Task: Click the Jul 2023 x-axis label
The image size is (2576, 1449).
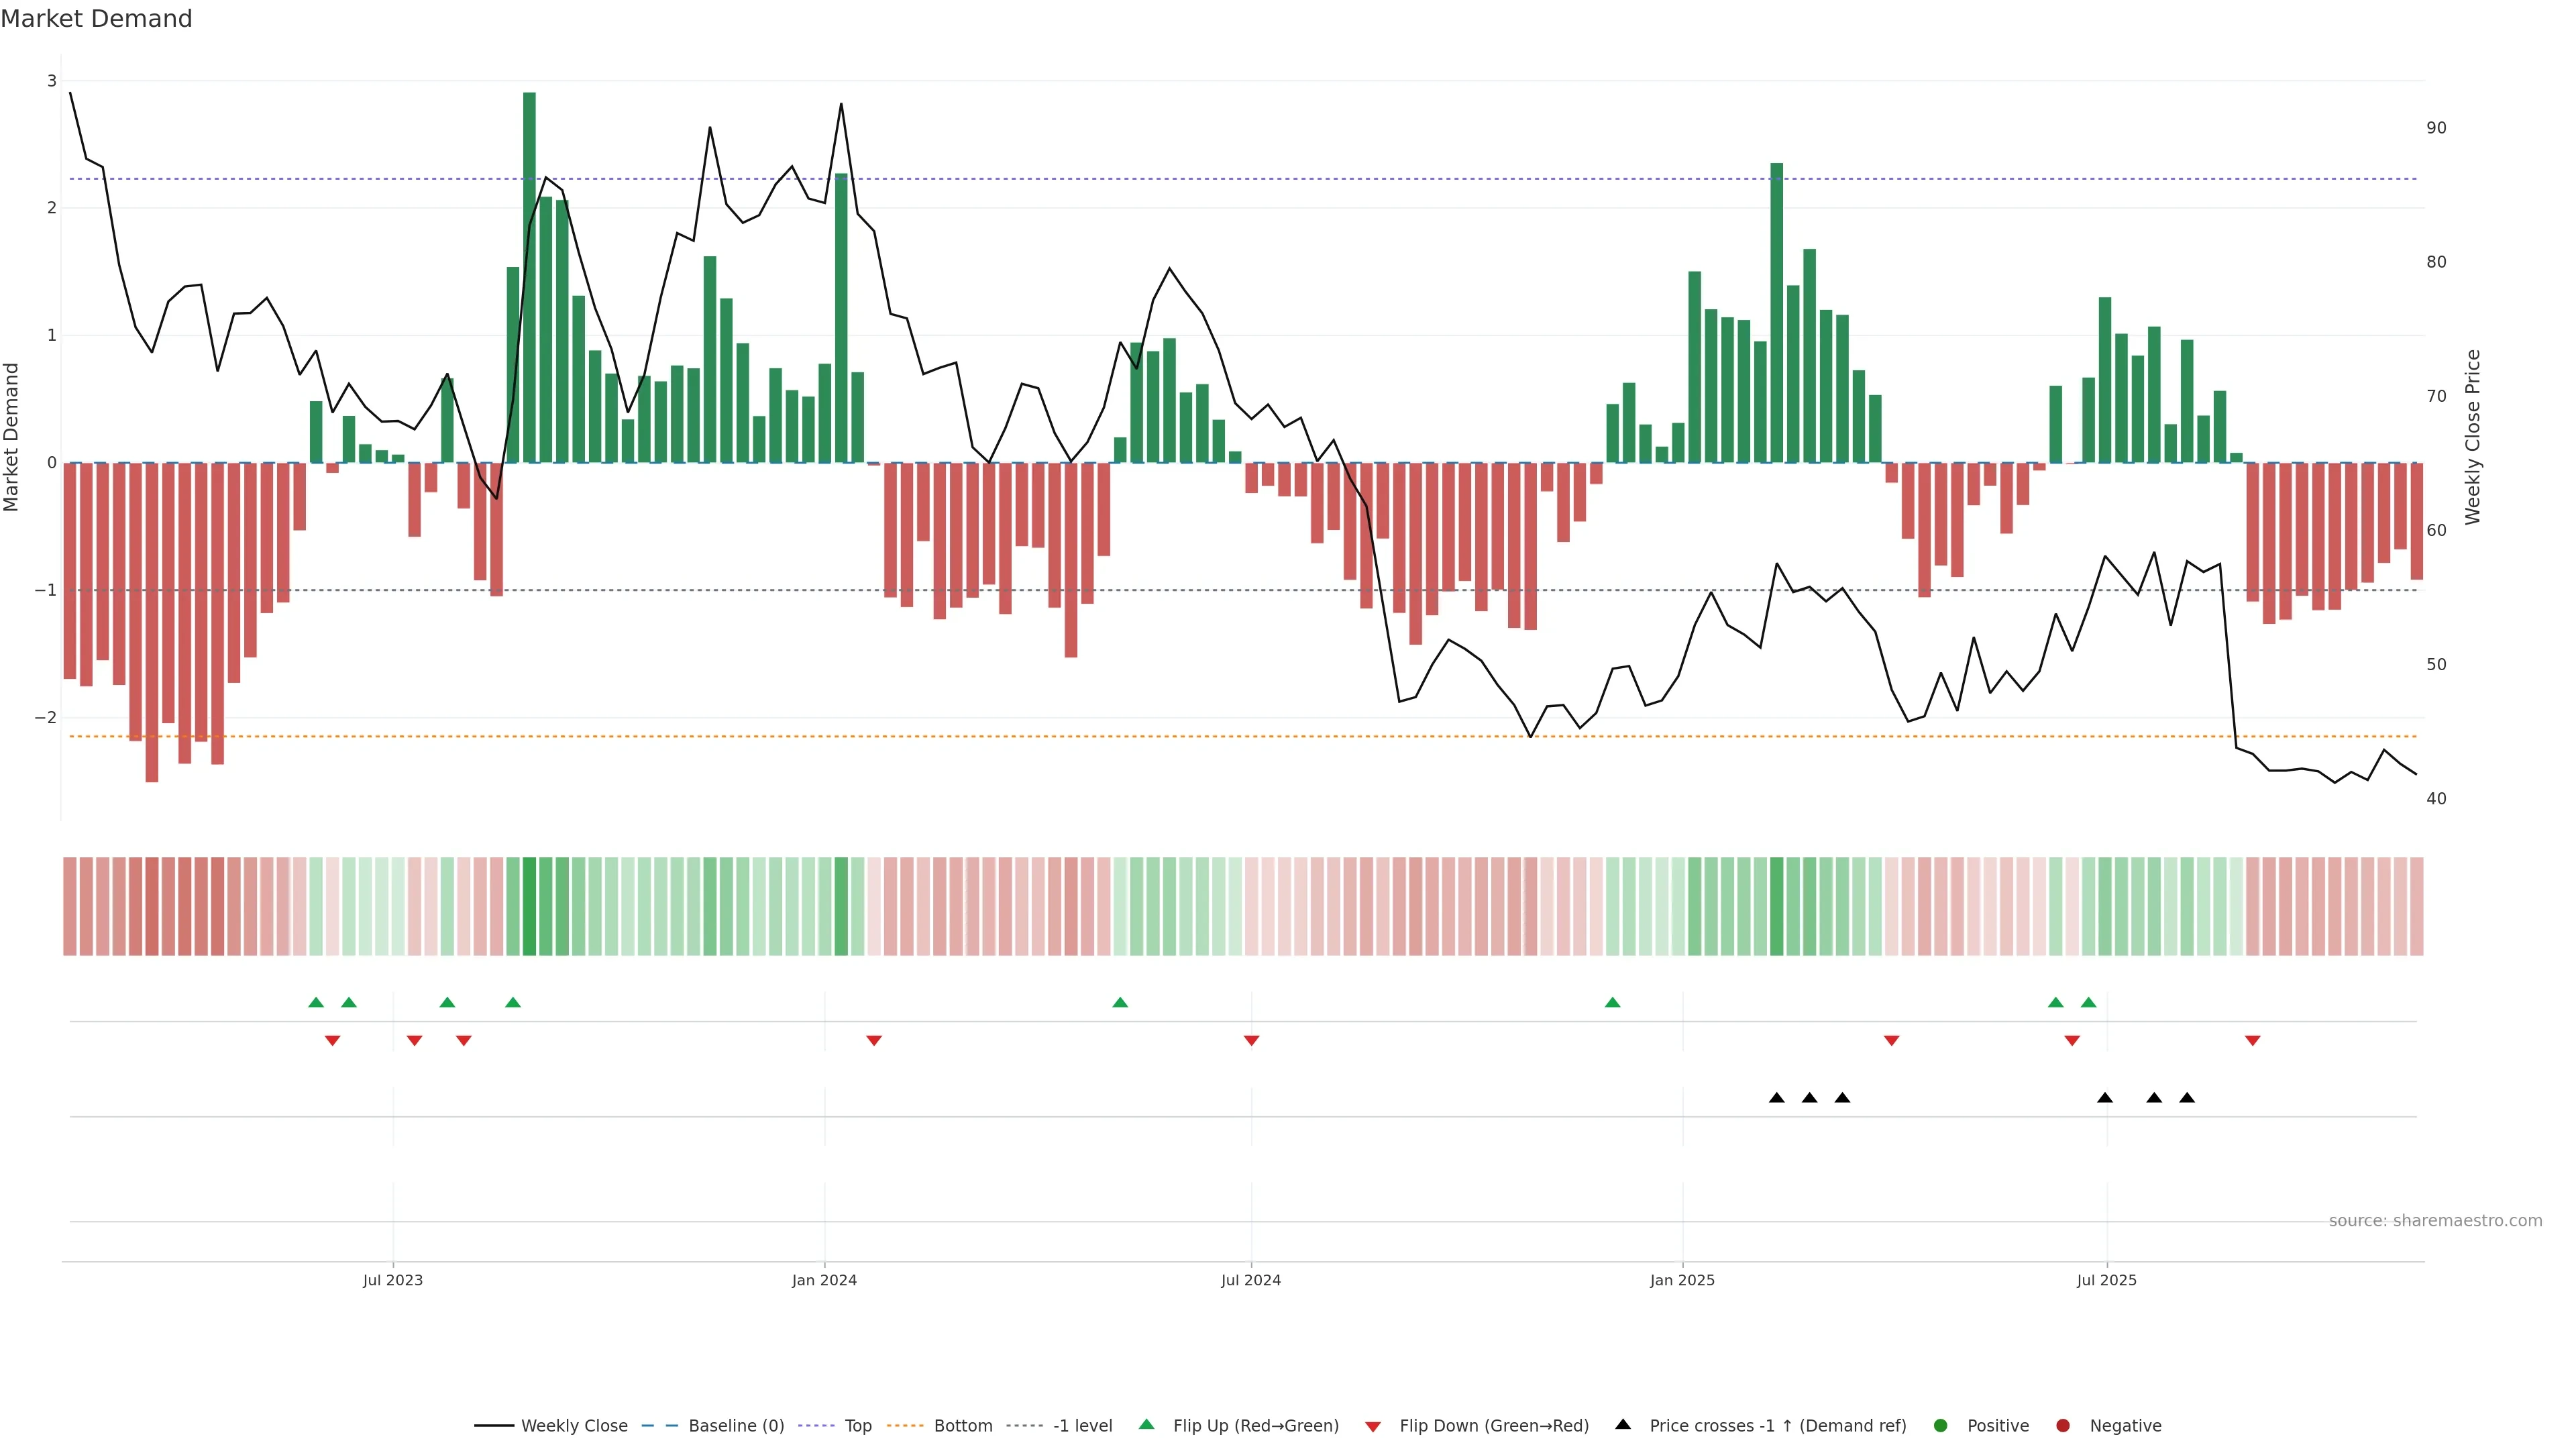Action: (x=392, y=1280)
